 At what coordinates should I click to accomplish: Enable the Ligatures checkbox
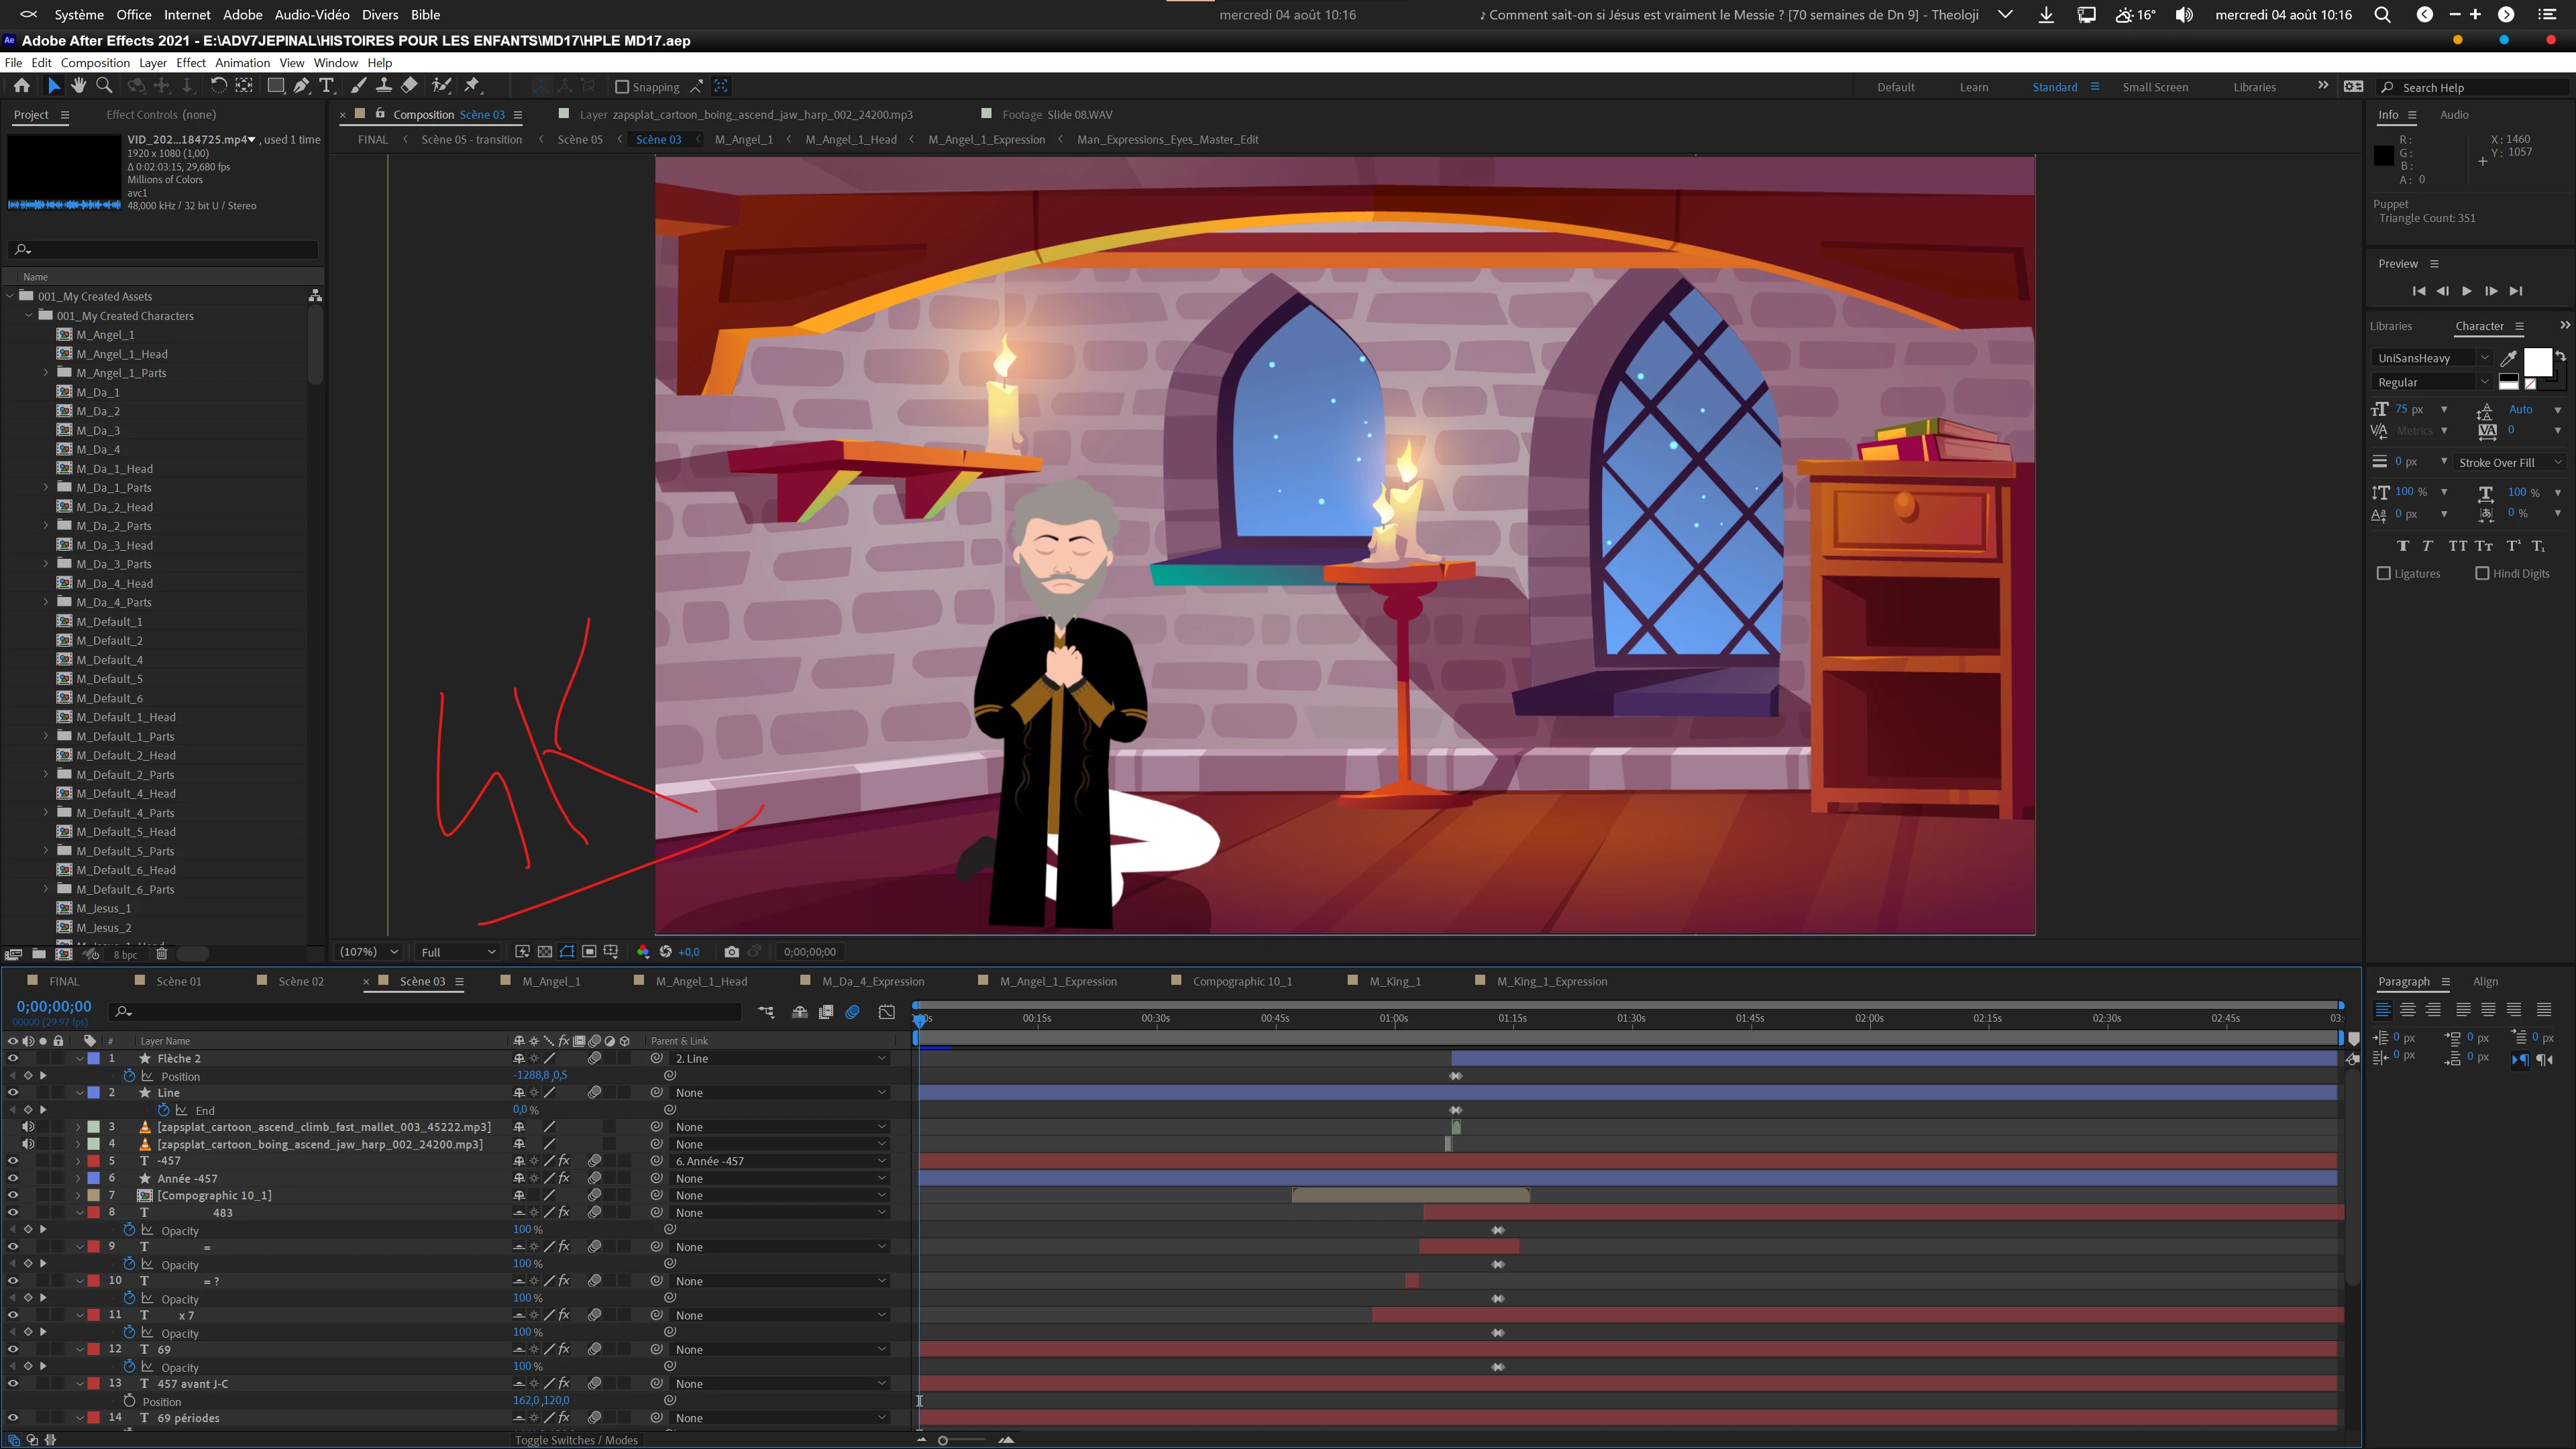coord(2384,573)
